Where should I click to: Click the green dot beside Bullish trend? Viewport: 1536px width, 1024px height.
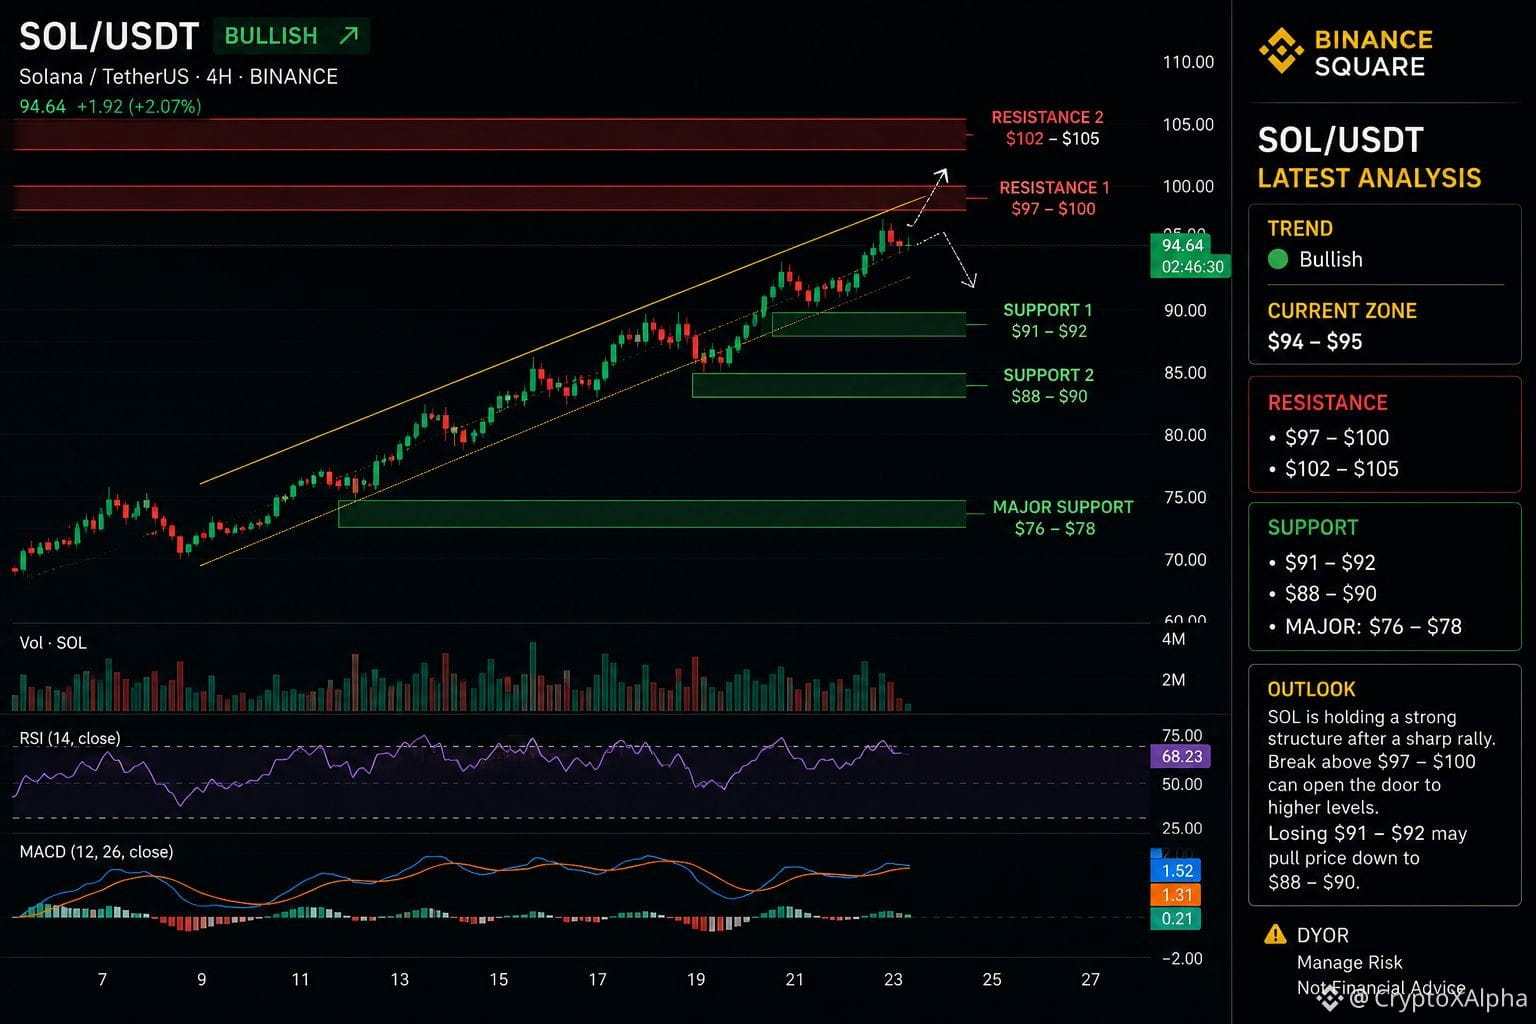pos(1277,259)
